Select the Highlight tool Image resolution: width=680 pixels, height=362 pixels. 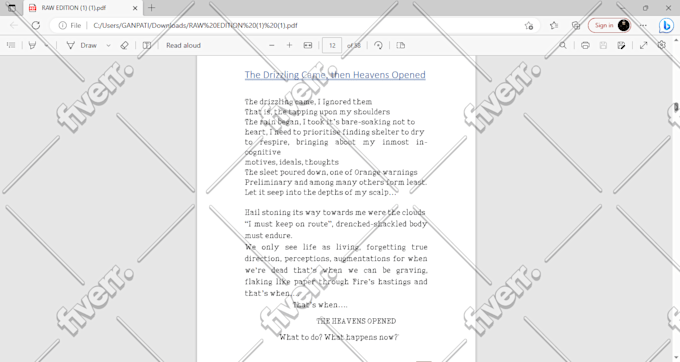(32, 45)
